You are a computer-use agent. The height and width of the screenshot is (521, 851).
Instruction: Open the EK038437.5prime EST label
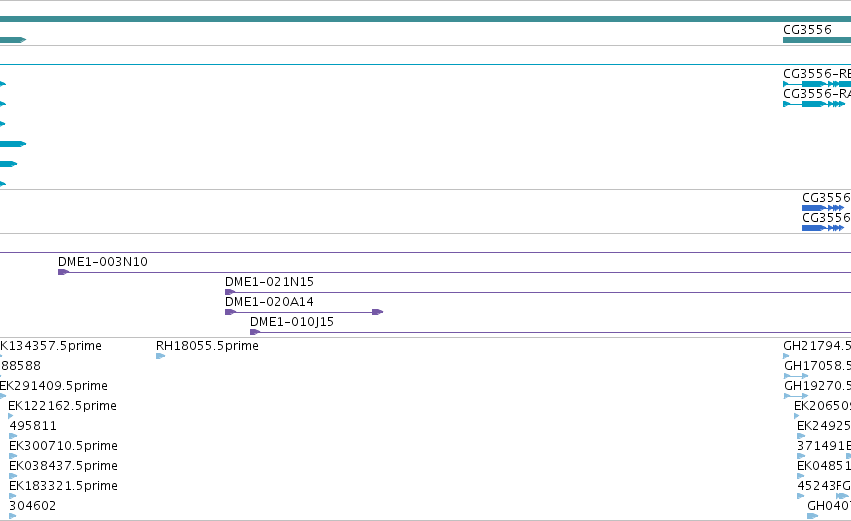(63, 466)
